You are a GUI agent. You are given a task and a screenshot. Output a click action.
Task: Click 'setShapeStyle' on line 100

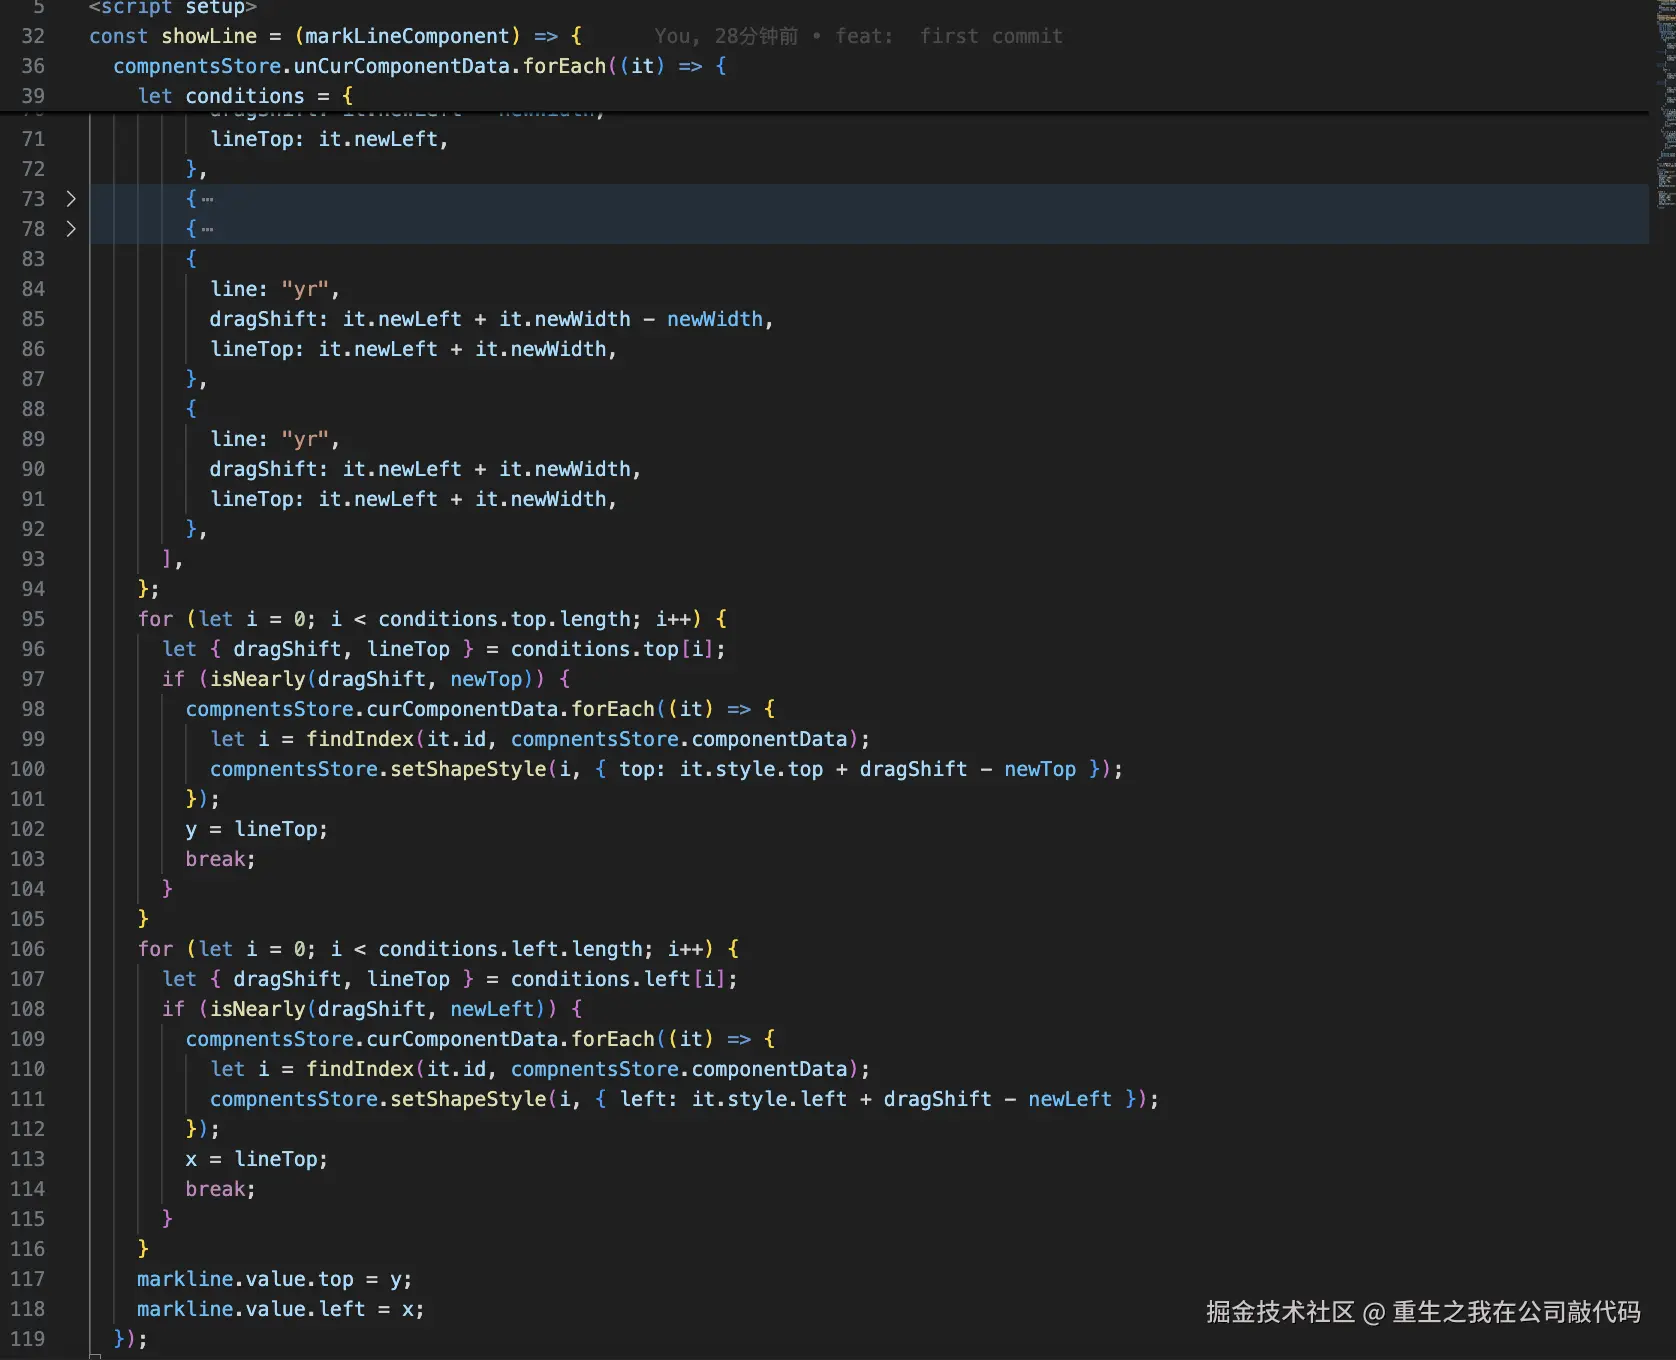click(x=468, y=769)
